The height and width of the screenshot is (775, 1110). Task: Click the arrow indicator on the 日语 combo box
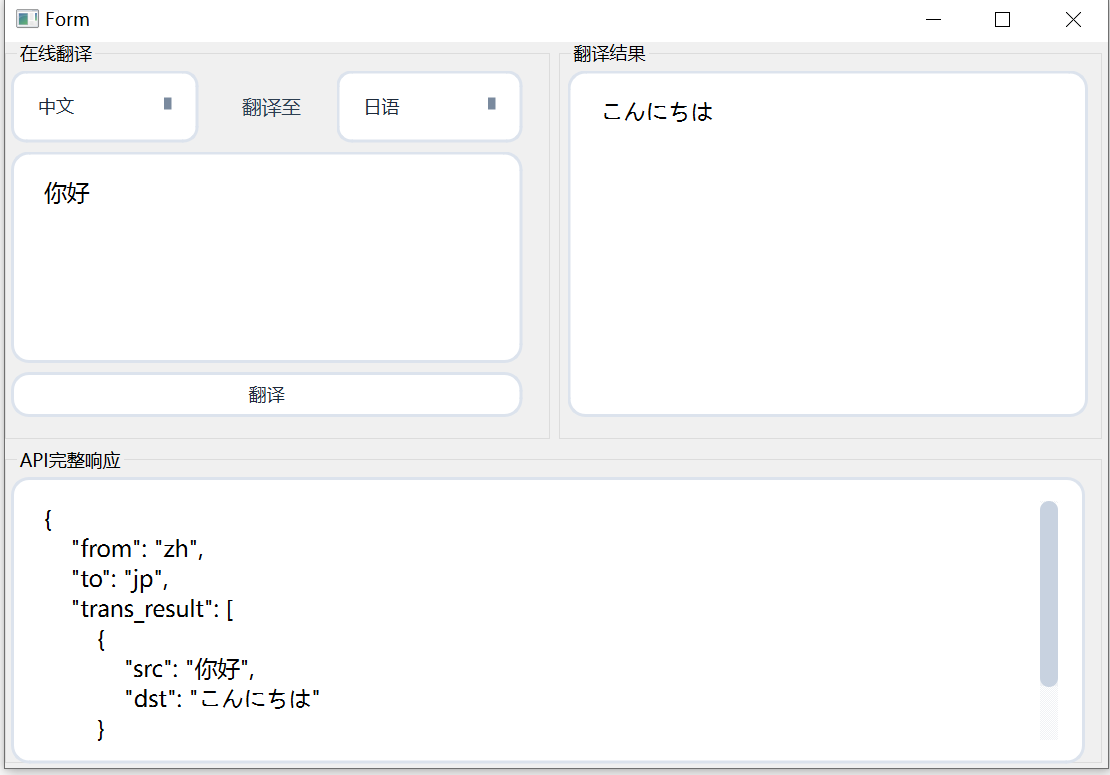(492, 104)
